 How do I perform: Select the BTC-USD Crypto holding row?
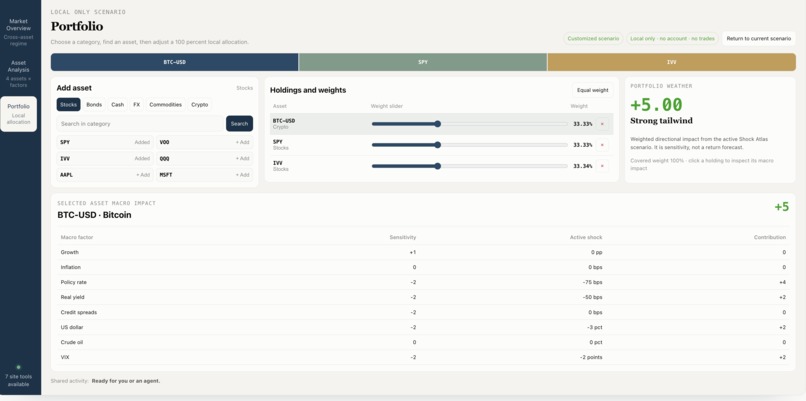(x=442, y=124)
